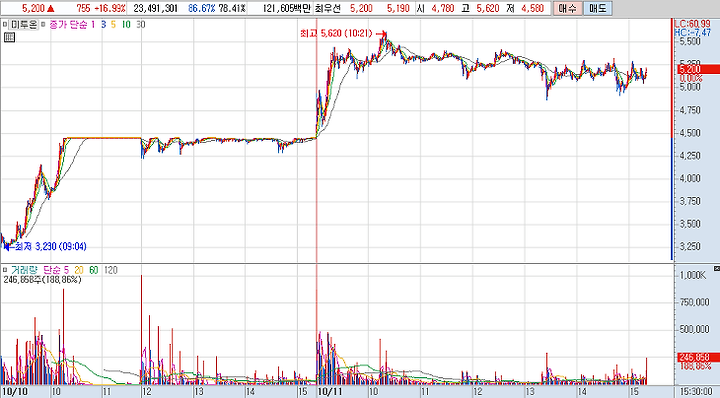The height and width of the screenshot is (398, 720).
Task: Select the green 10 moving average period
Action: [x=126, y=25]
